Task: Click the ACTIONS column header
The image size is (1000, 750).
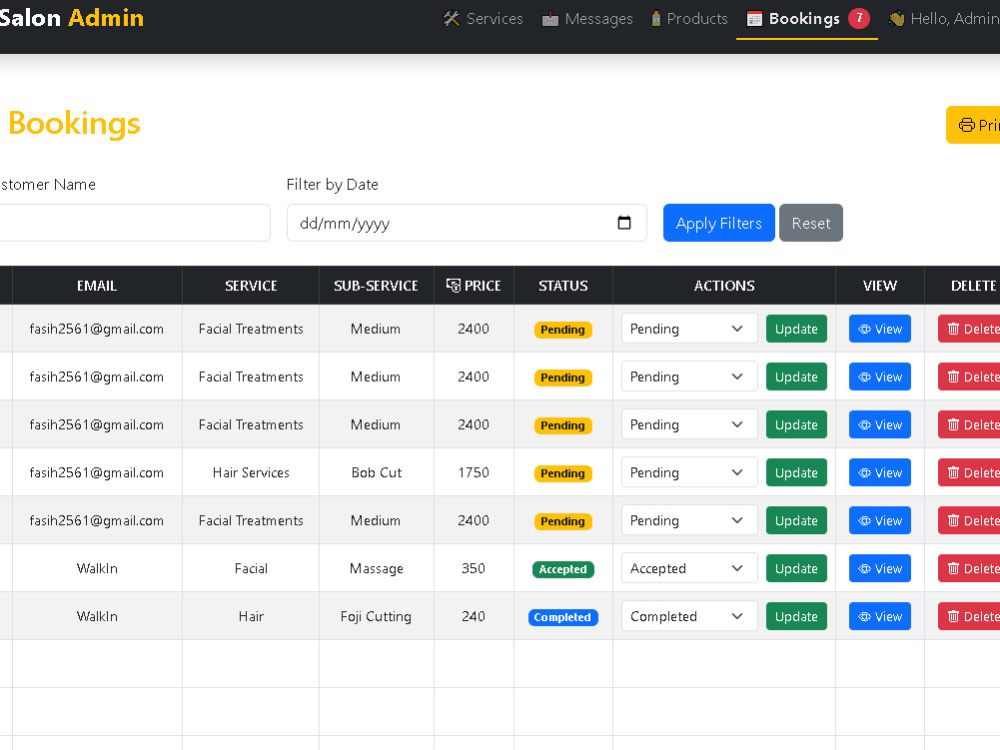Action: pyautogui.click(x=724, y=286)
